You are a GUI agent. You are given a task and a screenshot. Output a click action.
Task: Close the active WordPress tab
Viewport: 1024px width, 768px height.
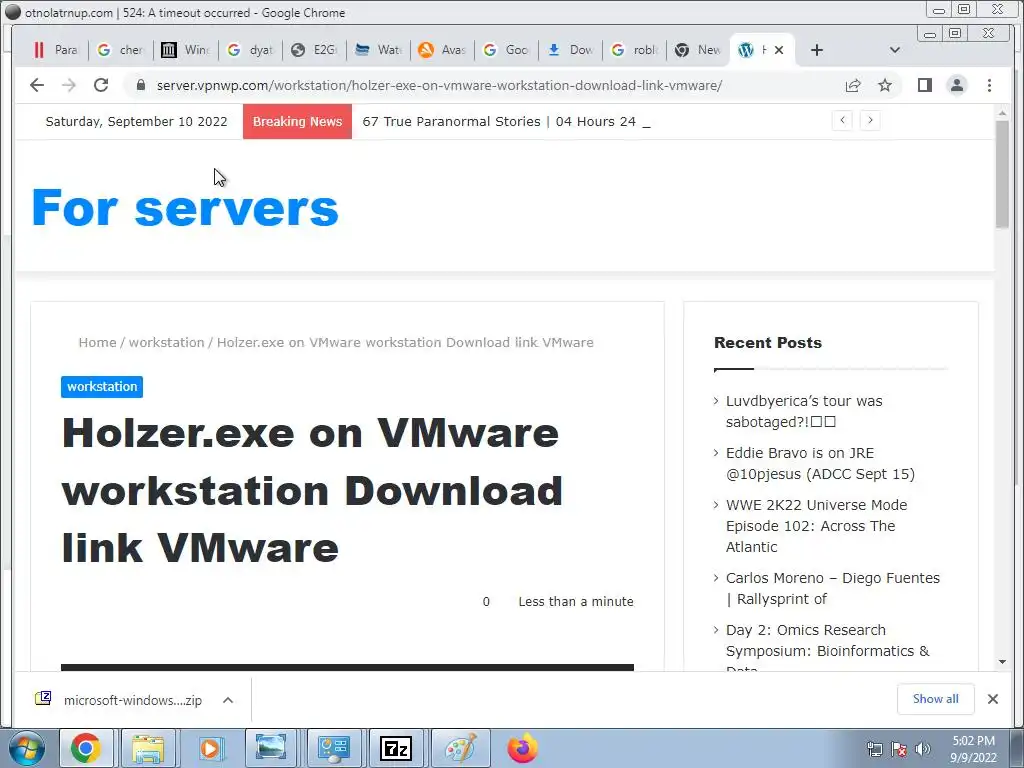pos(778,50)
